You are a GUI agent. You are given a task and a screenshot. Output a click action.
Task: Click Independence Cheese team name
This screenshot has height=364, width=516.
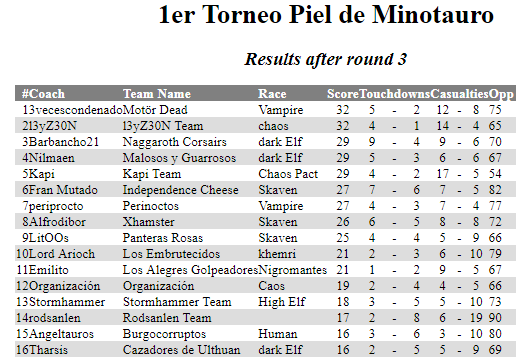181,190
